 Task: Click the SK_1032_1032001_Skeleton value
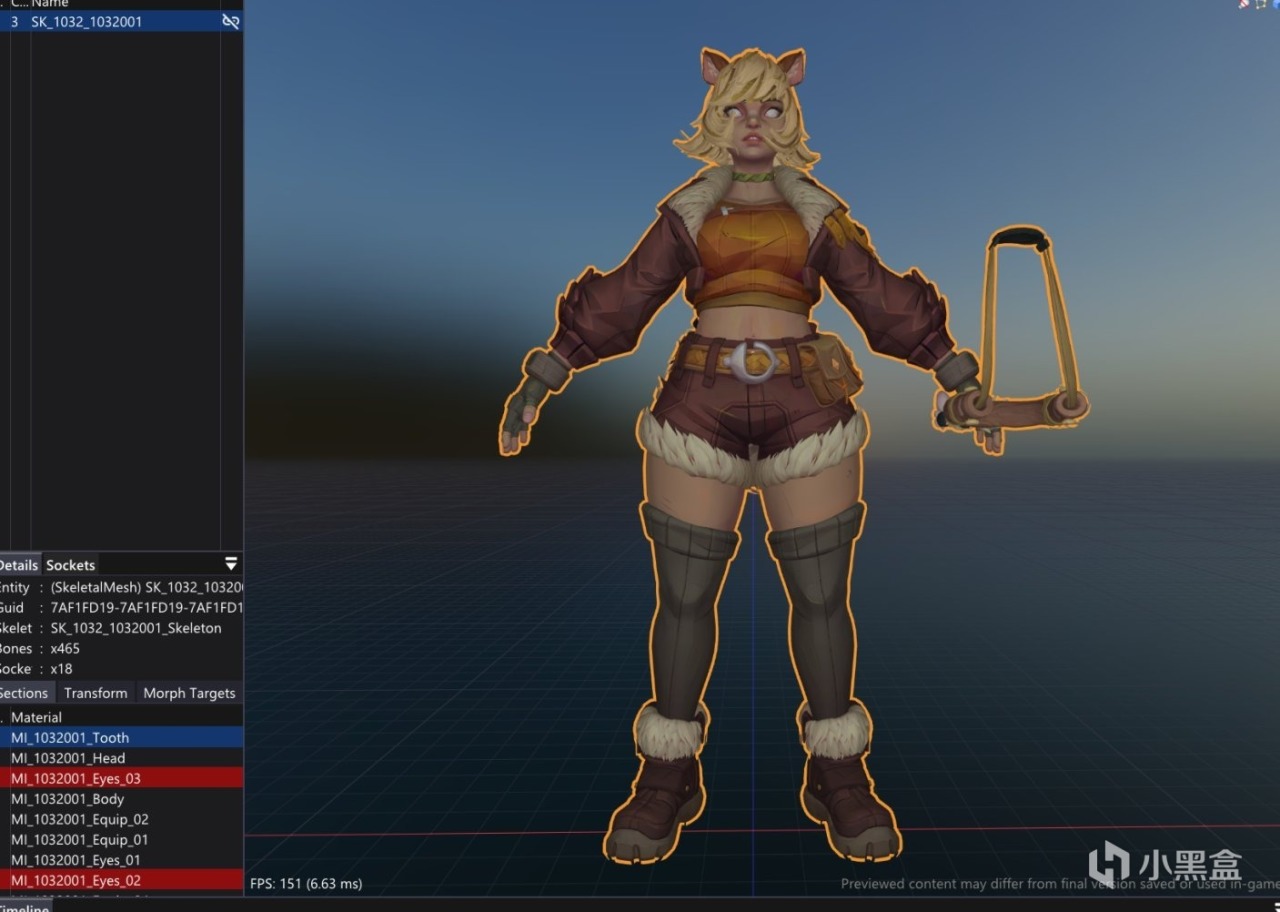(x=136, y=628)
